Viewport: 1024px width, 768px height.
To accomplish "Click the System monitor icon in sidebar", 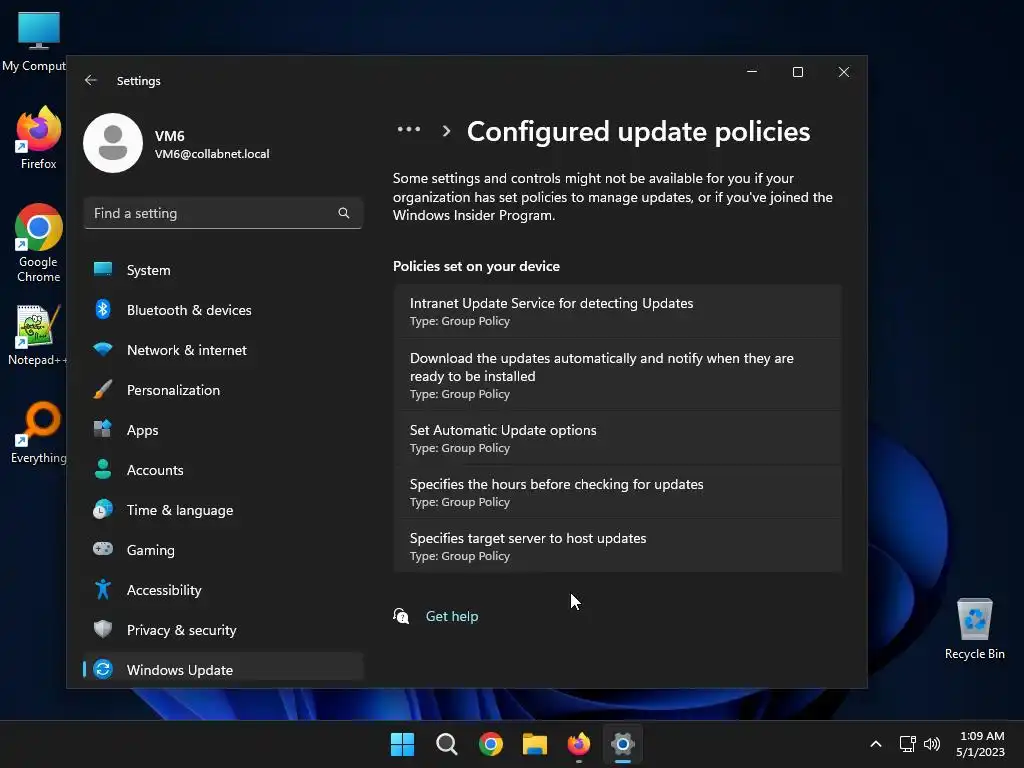I will 103,269.
